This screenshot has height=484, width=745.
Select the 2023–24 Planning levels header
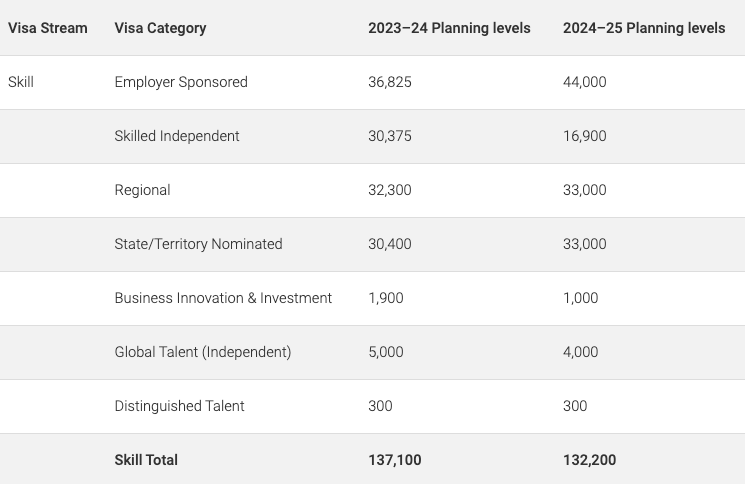pyautogui.click(x=449, y=28)
